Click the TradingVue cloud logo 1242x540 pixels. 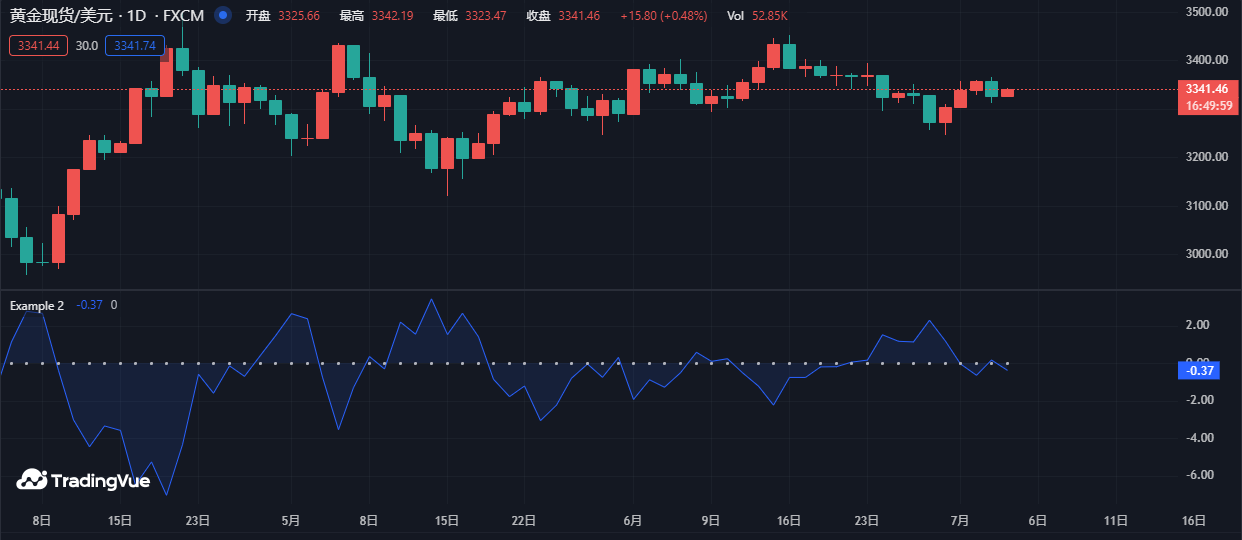[32, 480]
